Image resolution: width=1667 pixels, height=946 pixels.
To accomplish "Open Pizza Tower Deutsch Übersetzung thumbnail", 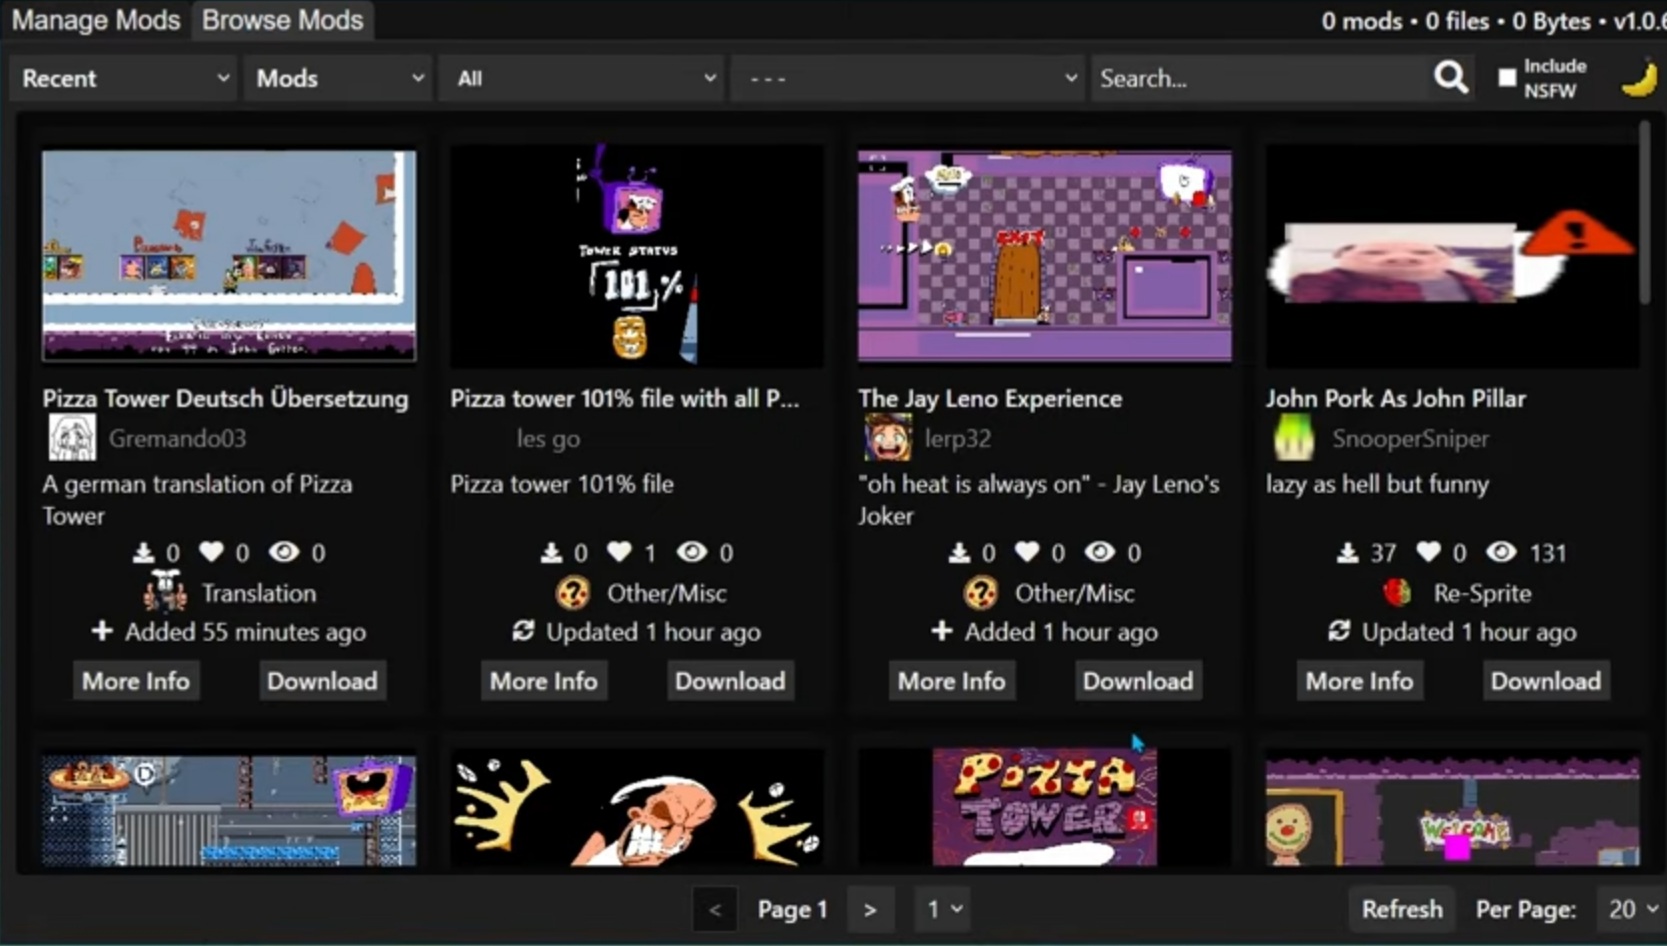I will [x=229, y=256].
